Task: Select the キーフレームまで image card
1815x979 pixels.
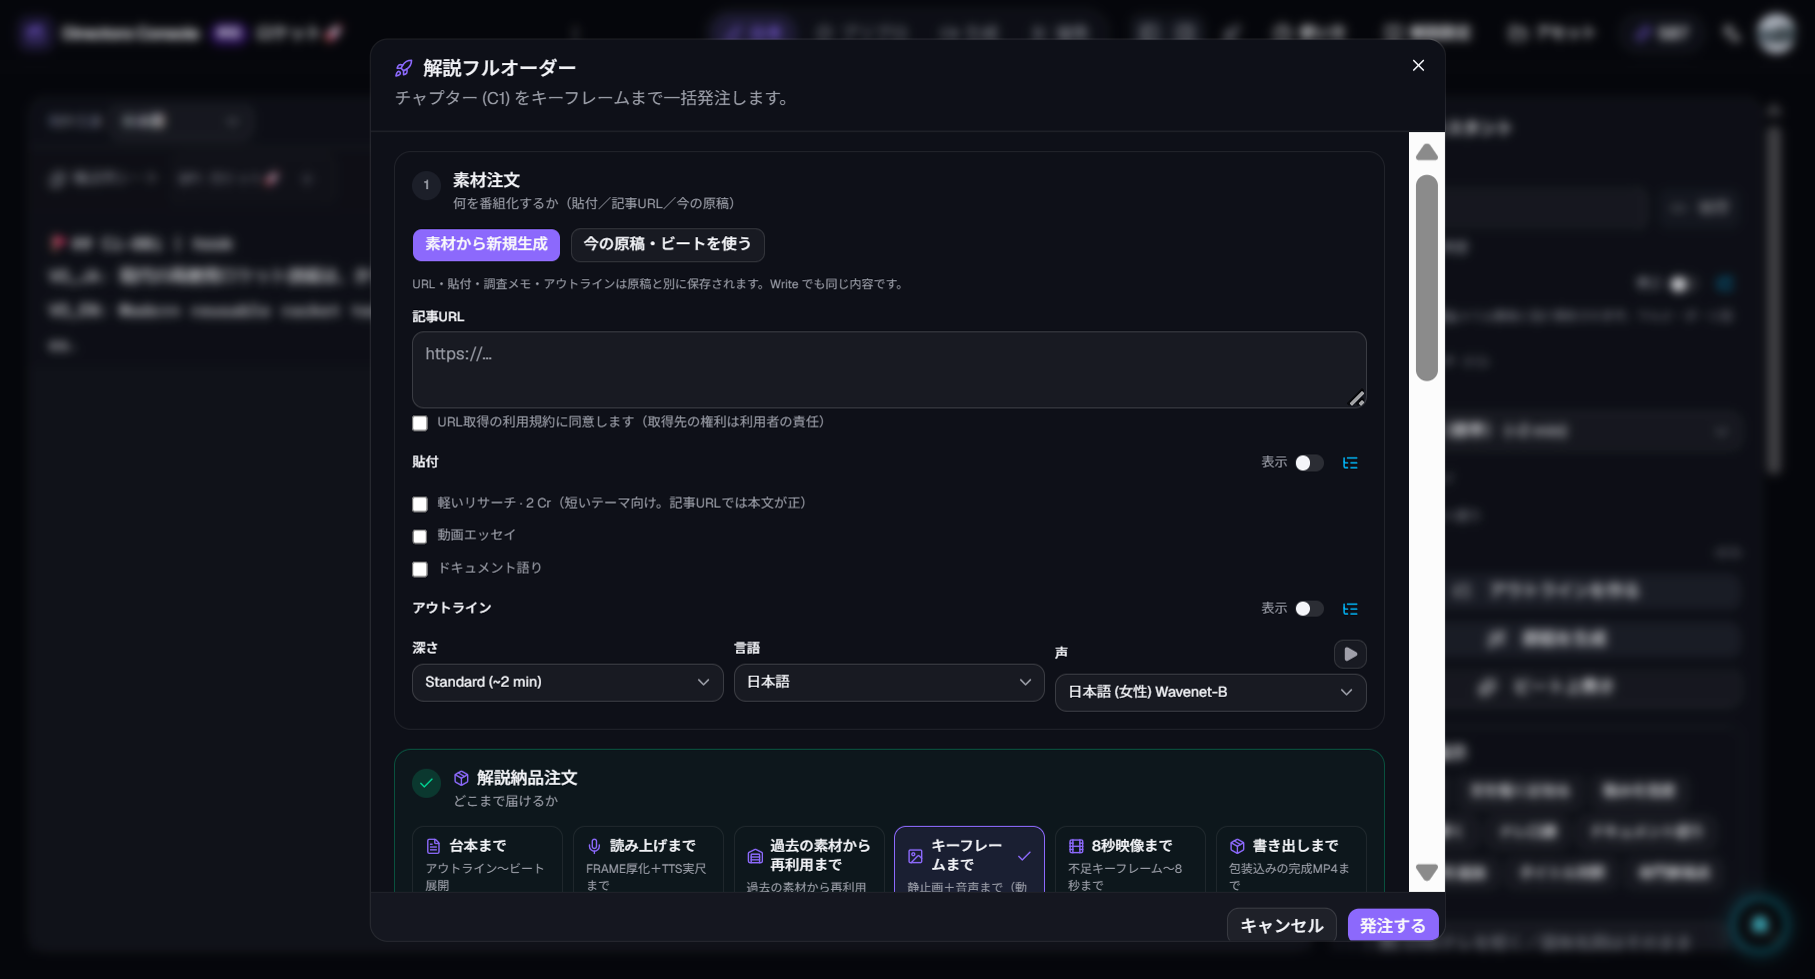Action: click(969, 860)
